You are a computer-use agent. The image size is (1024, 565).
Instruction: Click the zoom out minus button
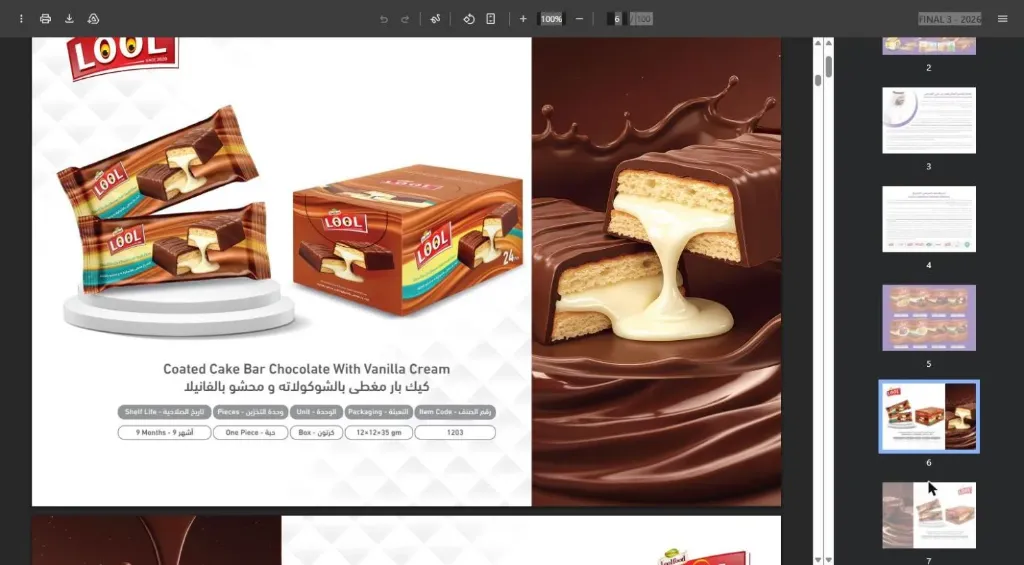(579, 19)
